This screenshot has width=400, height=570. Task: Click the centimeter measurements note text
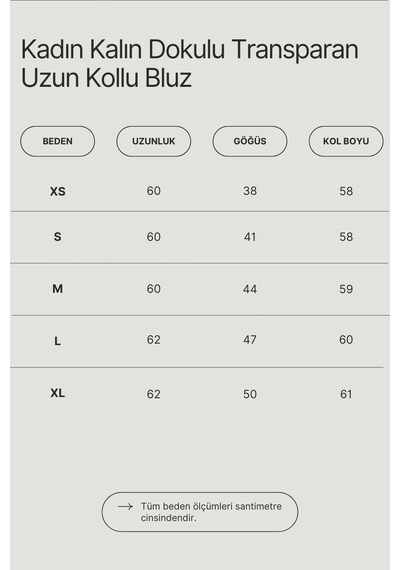(211, 512)
